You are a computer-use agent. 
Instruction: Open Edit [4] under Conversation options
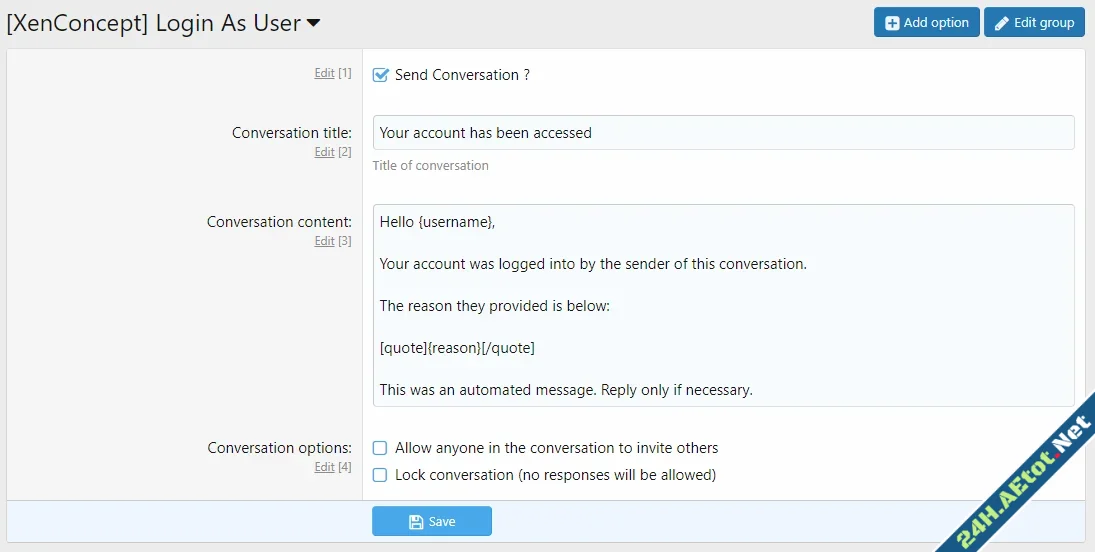pos(324,467)
